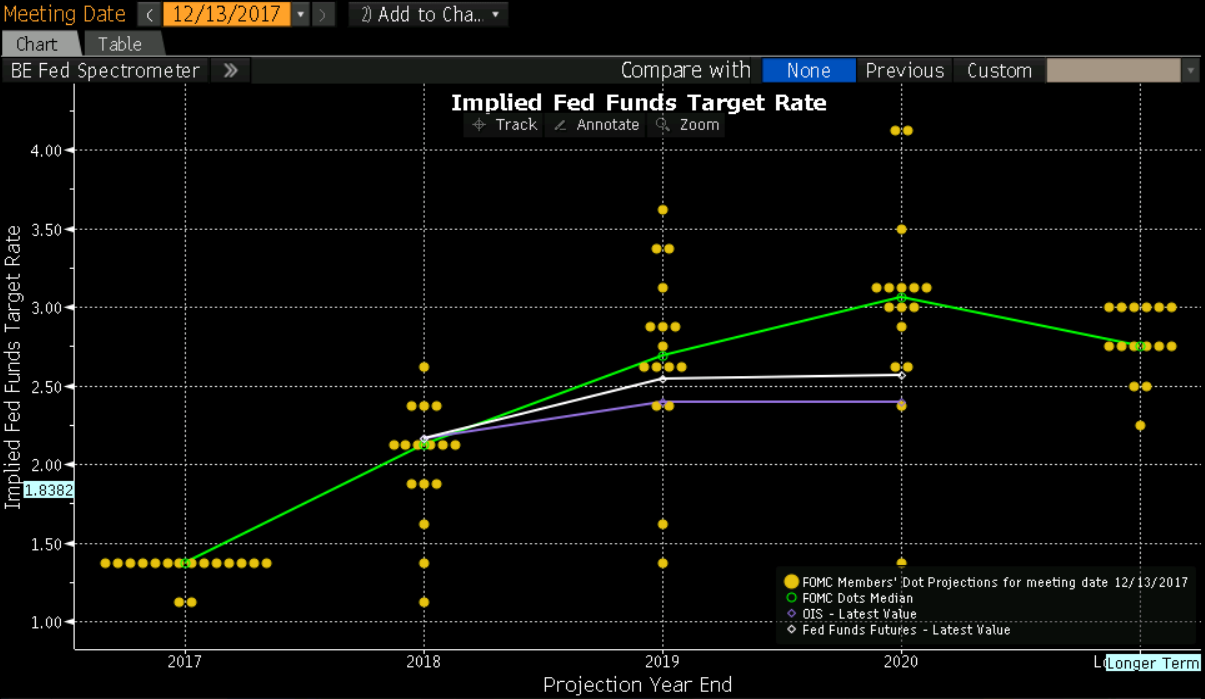Click the lowest 2018 dot near 1.125
This screenshot has height=699, width=1205.
(424, 602)
